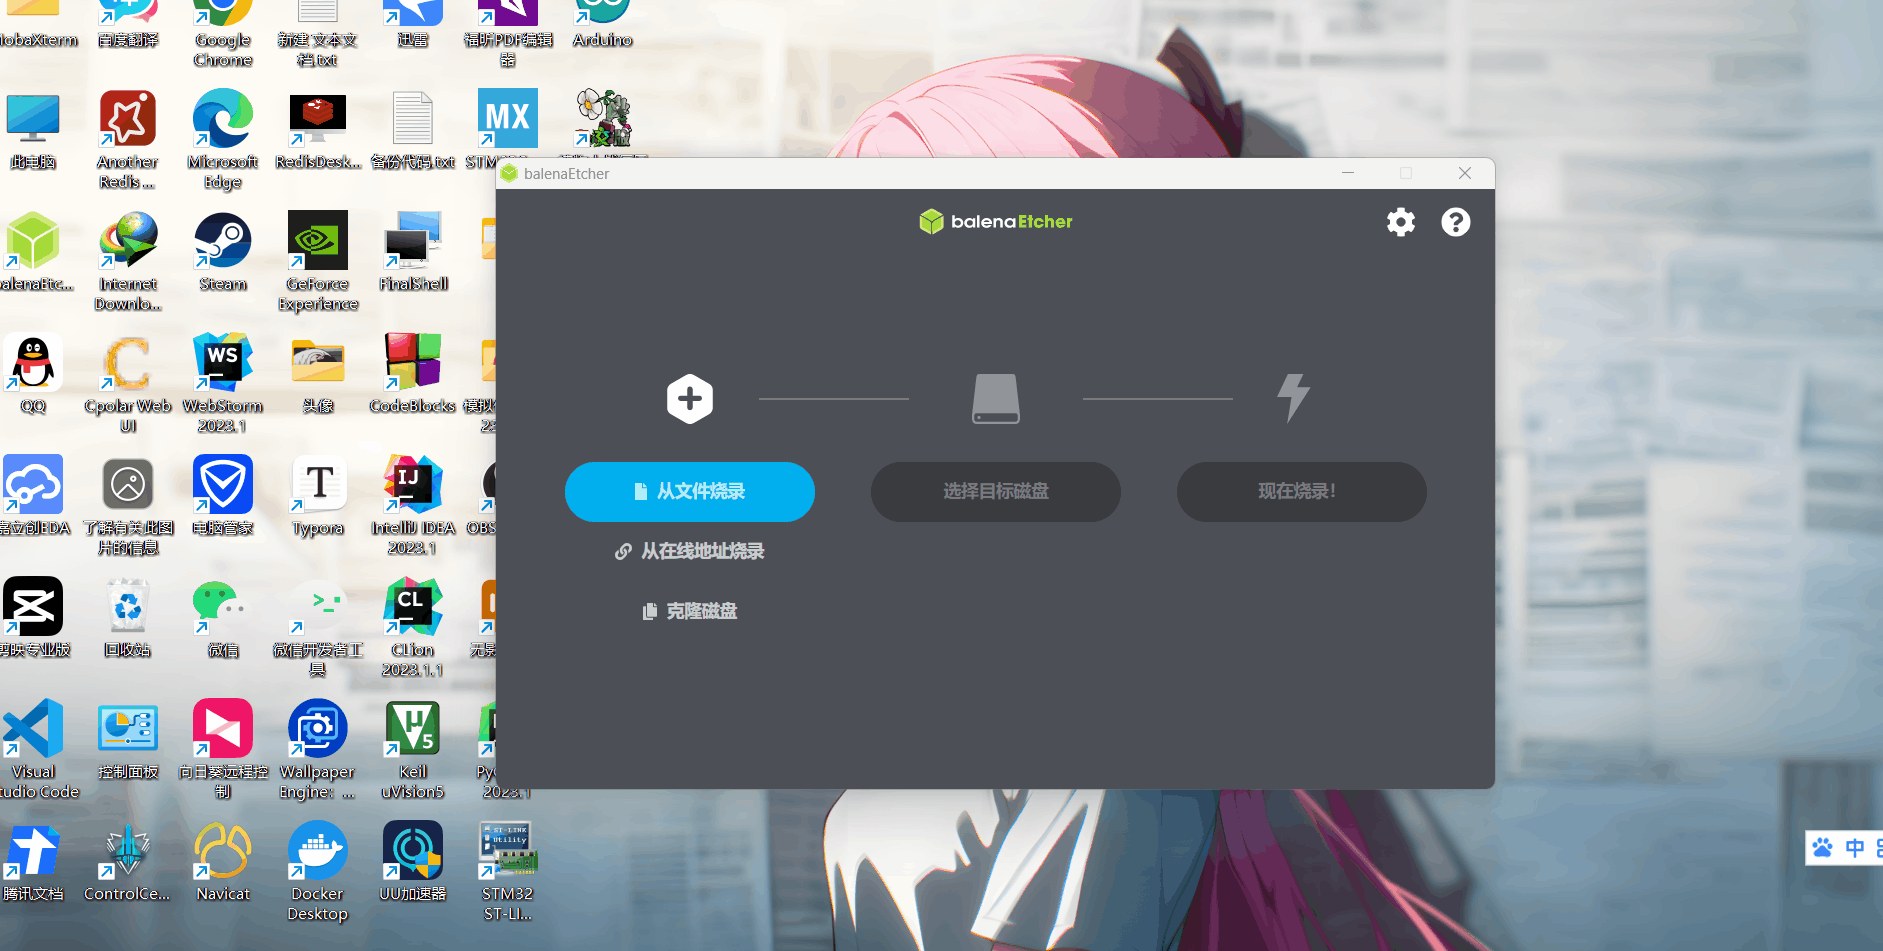
Task: Open UU加速器 desktop icon
Action: [413, 862]
